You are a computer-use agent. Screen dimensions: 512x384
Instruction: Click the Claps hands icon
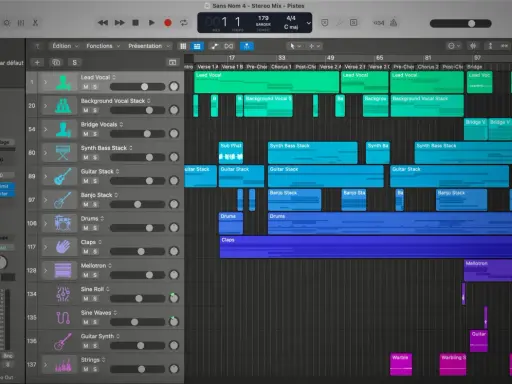(x=63, y=247)
